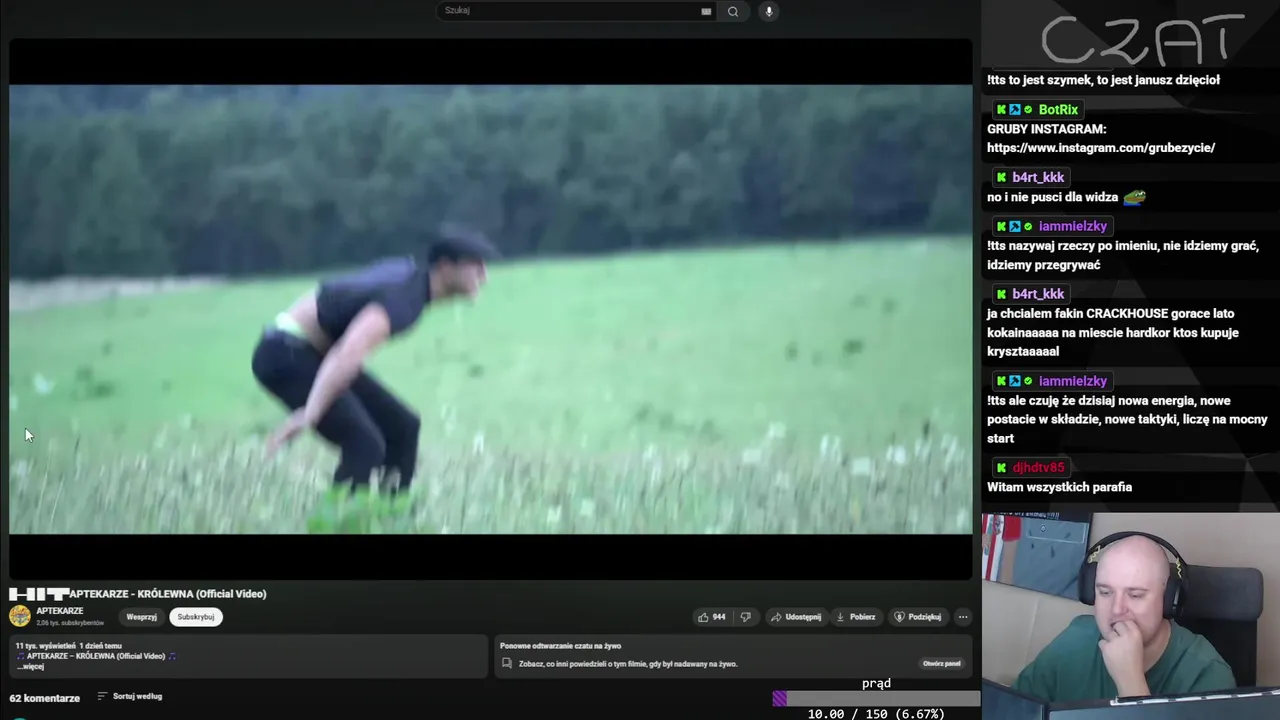The width and height of the screenshot is (1280, 720).
Task: Click the frog emote in b4rt_kkk message
Action: 1134,197
